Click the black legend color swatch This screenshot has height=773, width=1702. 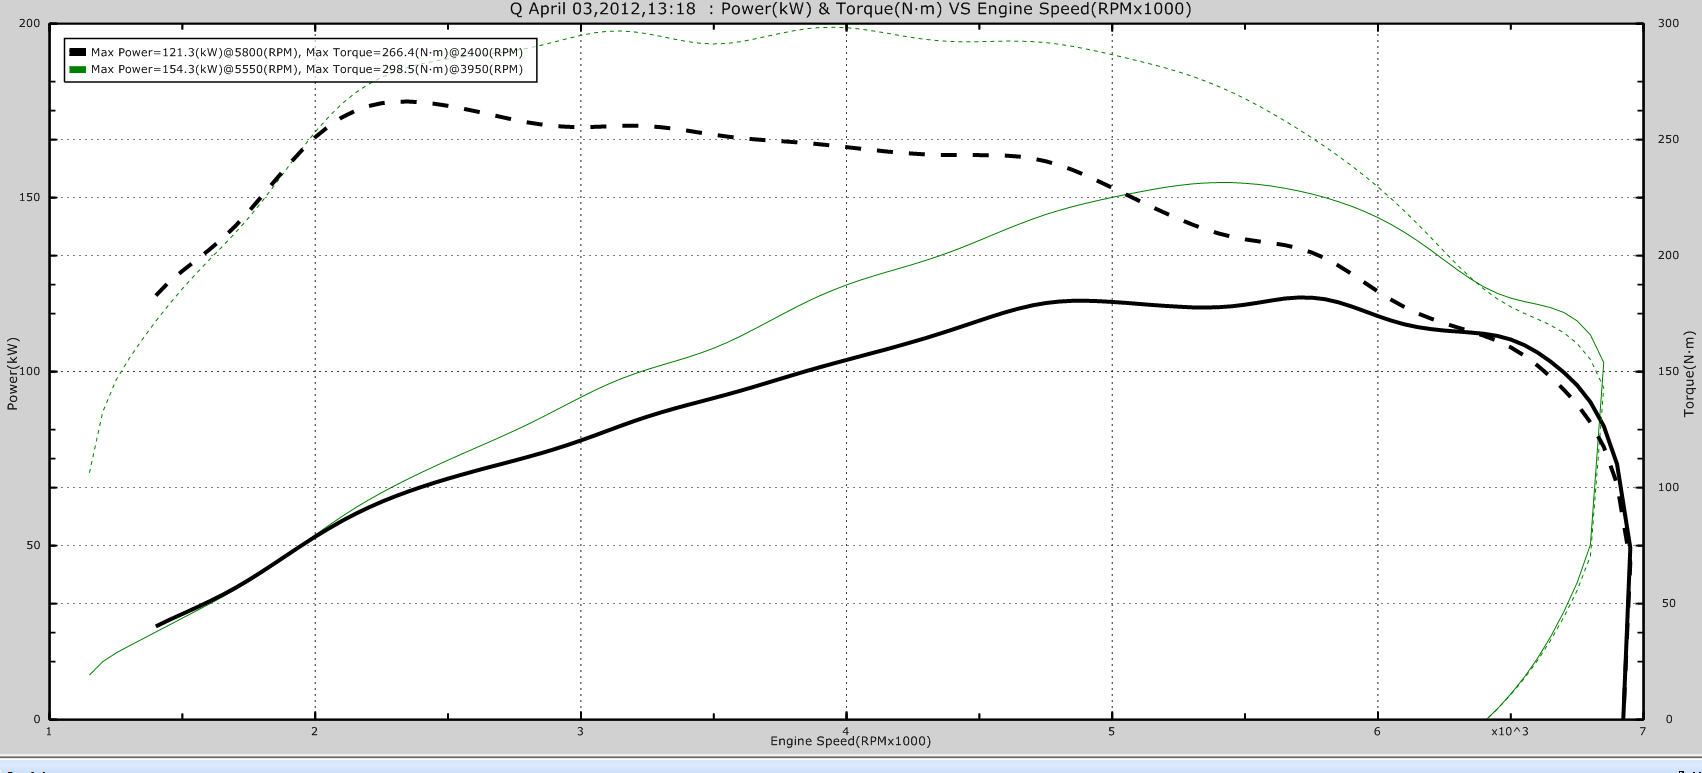77,53
